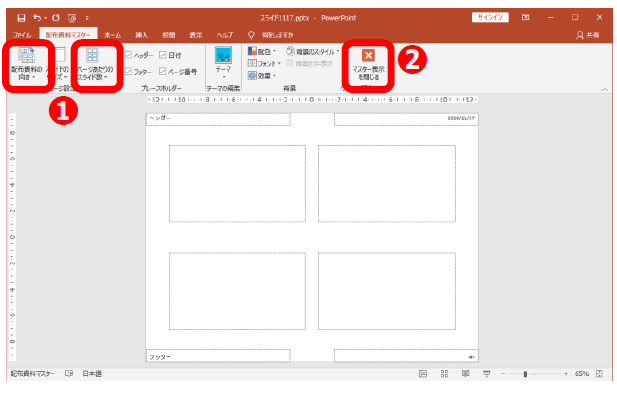Switch to Normal view icon

423,374
